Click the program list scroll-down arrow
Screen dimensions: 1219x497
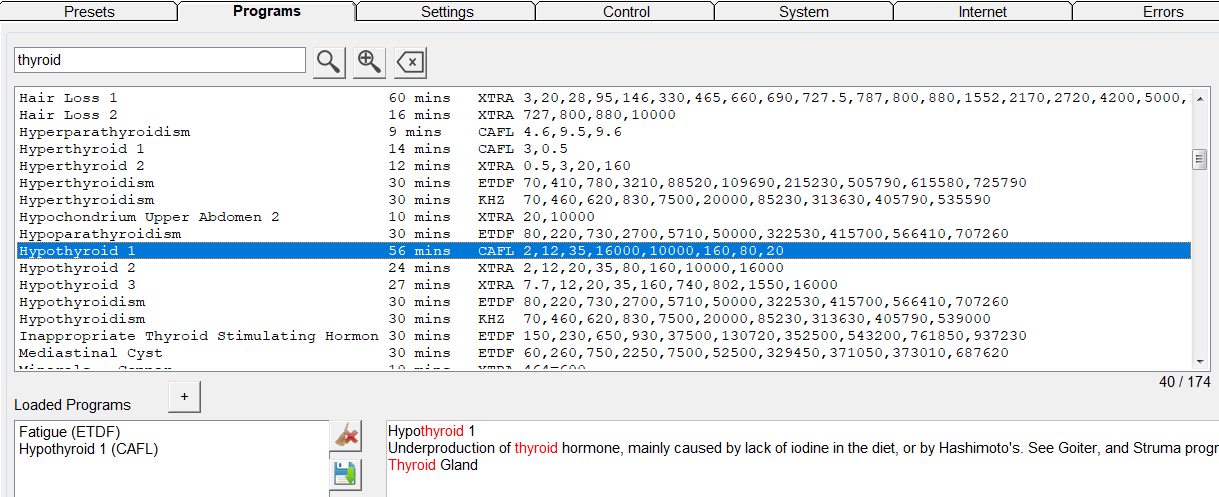[x=1200, y=361]
